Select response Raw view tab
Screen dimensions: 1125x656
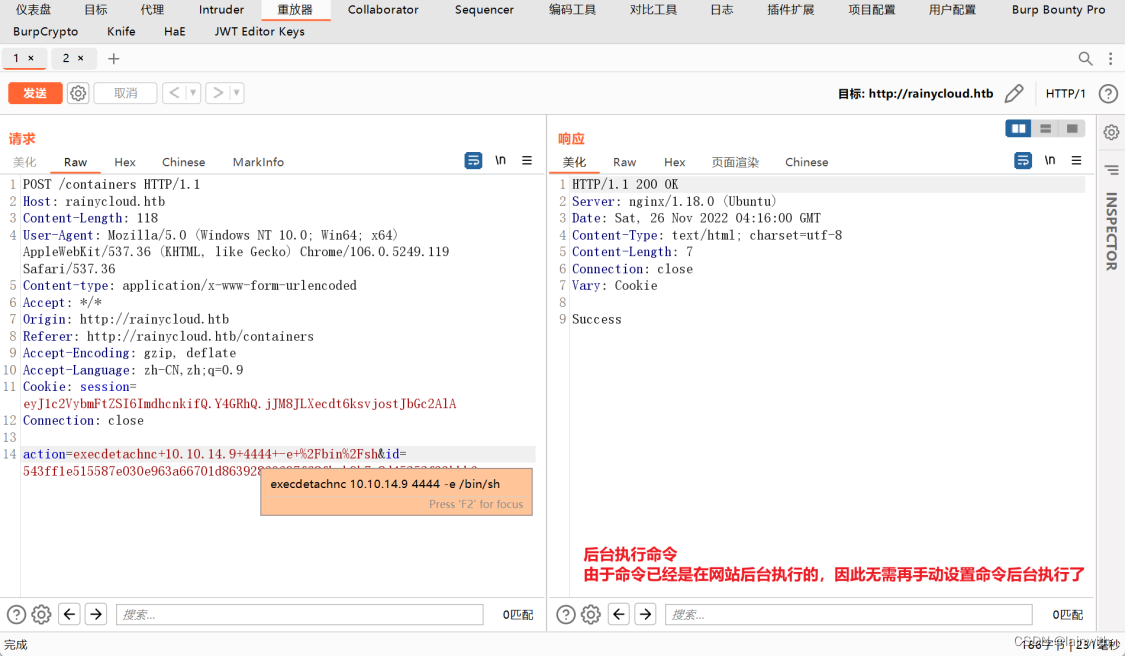(x=624, y=162)
